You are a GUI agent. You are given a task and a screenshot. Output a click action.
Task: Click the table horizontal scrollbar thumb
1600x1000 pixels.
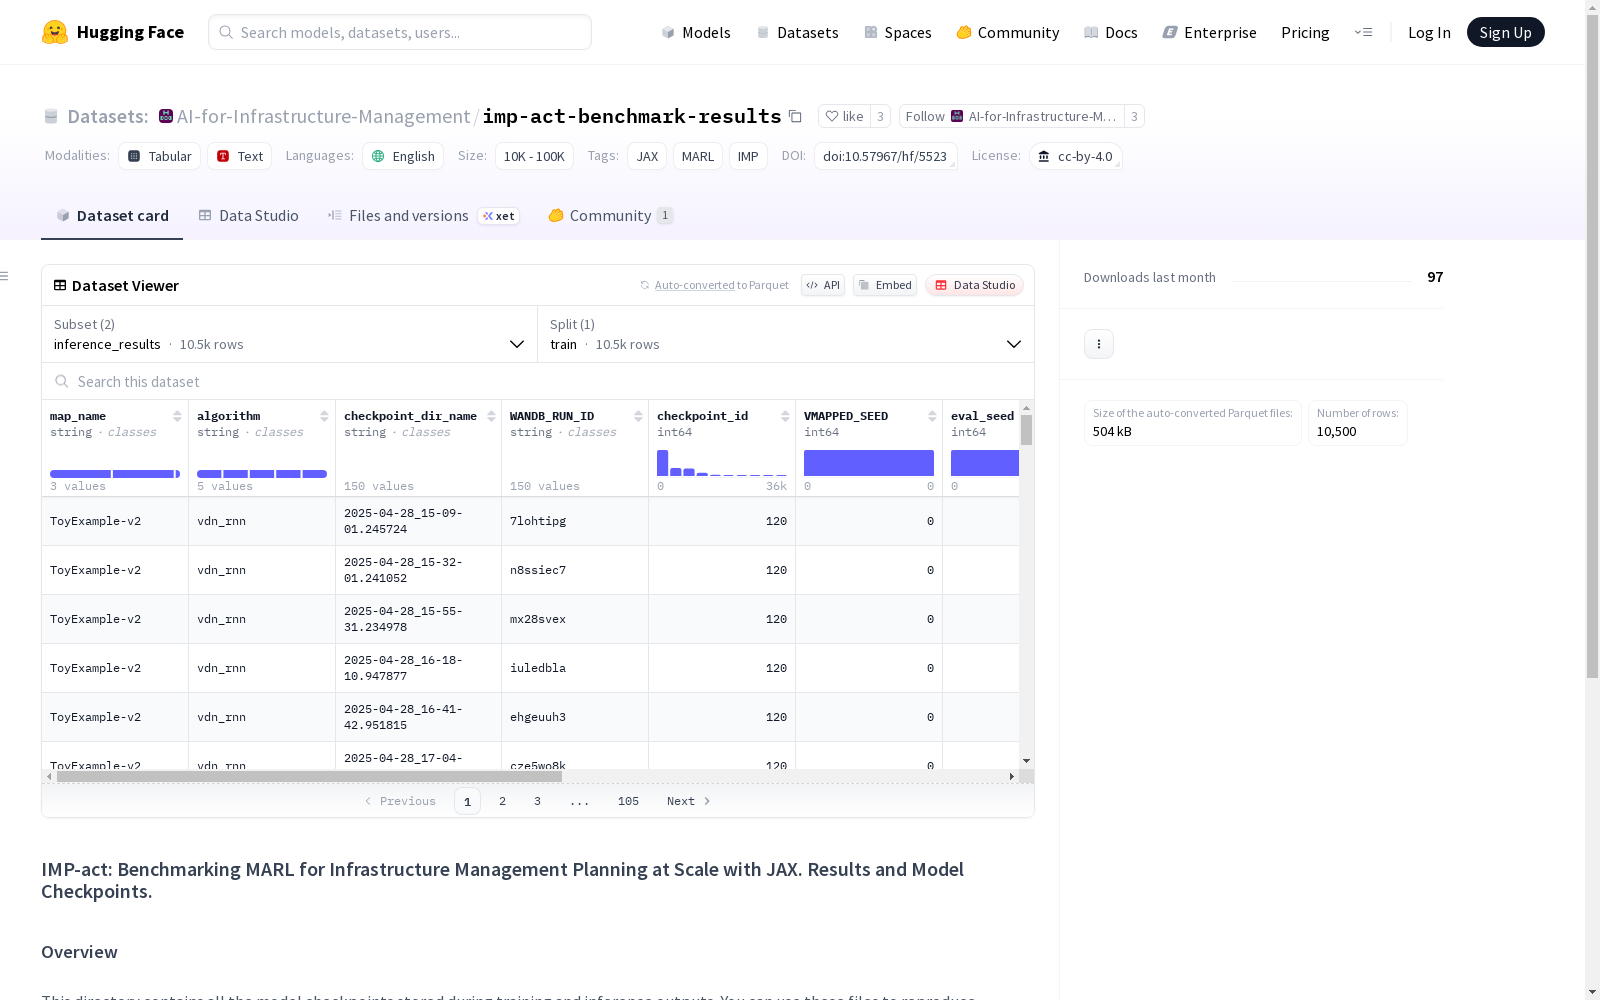(309, 776)
